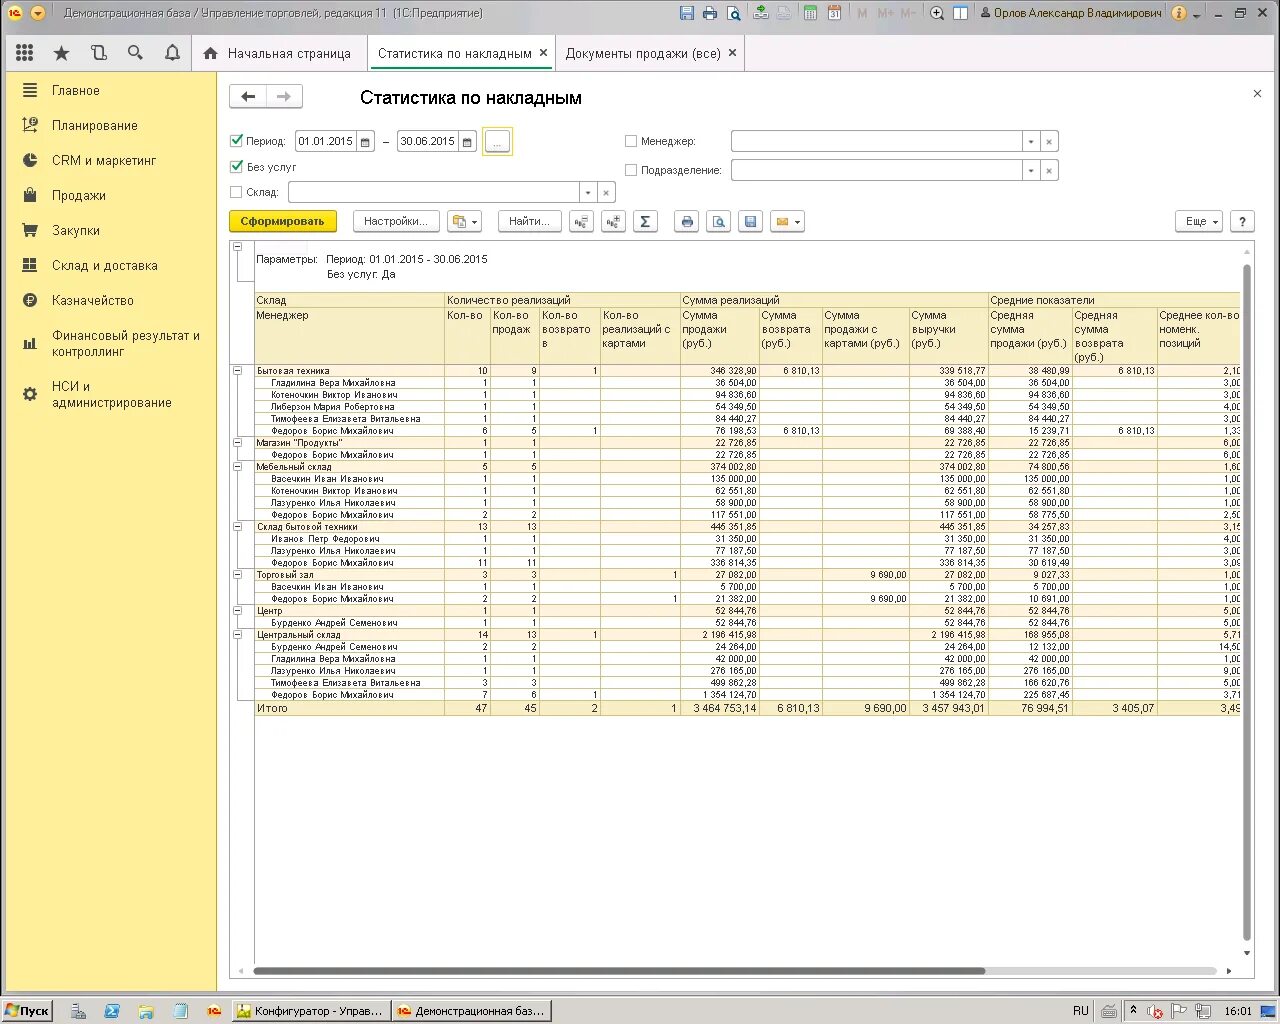1280x1024 pixels.
Task: Click the Print icon in the title bar
Action: tap(710, 13)
